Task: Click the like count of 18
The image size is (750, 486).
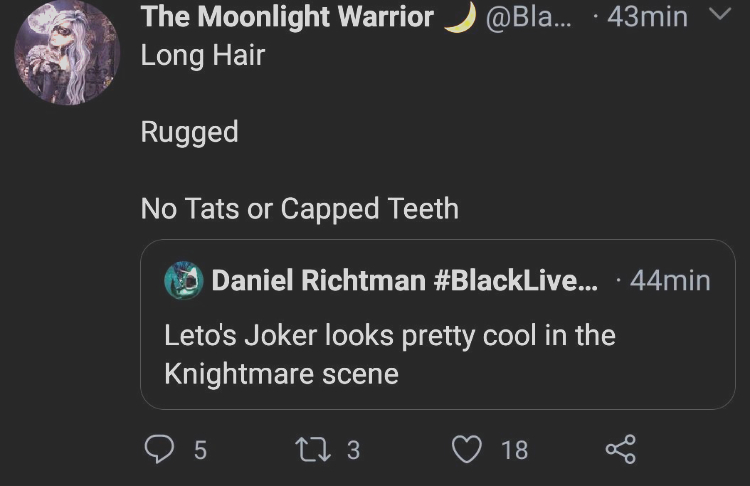Action: tap(514, 450)
